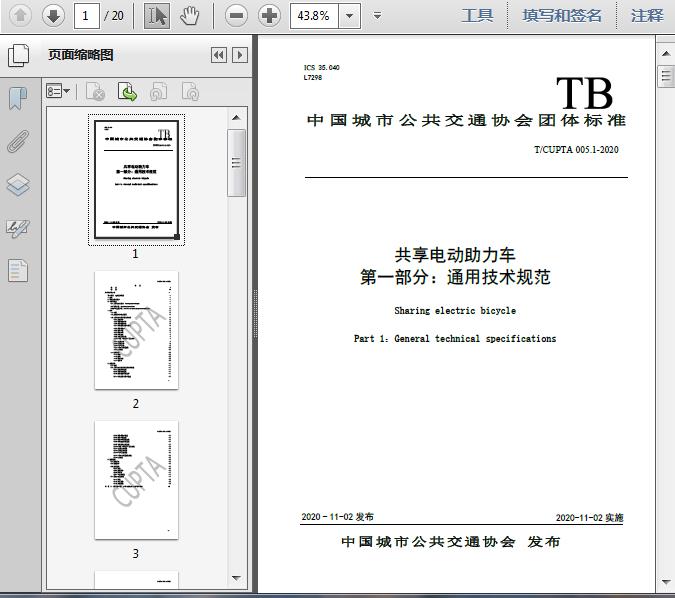This screenshot has height=598, width=675.
Task: Expand thumbnails pane with right arrow button
Action: 240,55
